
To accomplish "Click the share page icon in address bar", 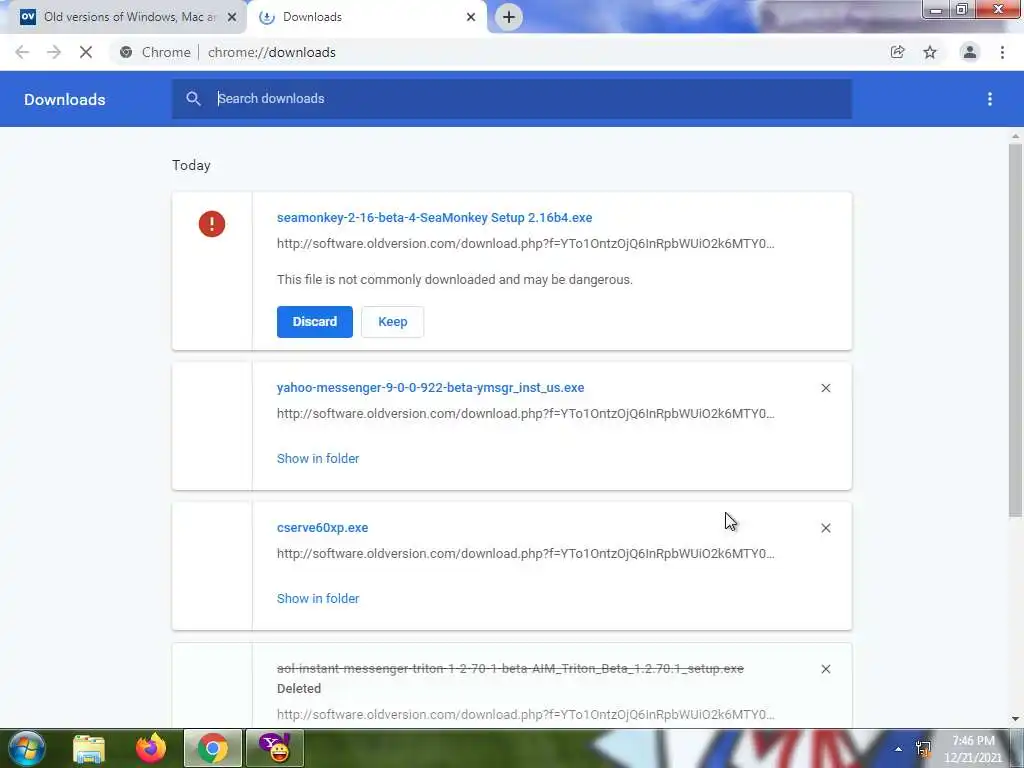I will (x=897, y=52).
